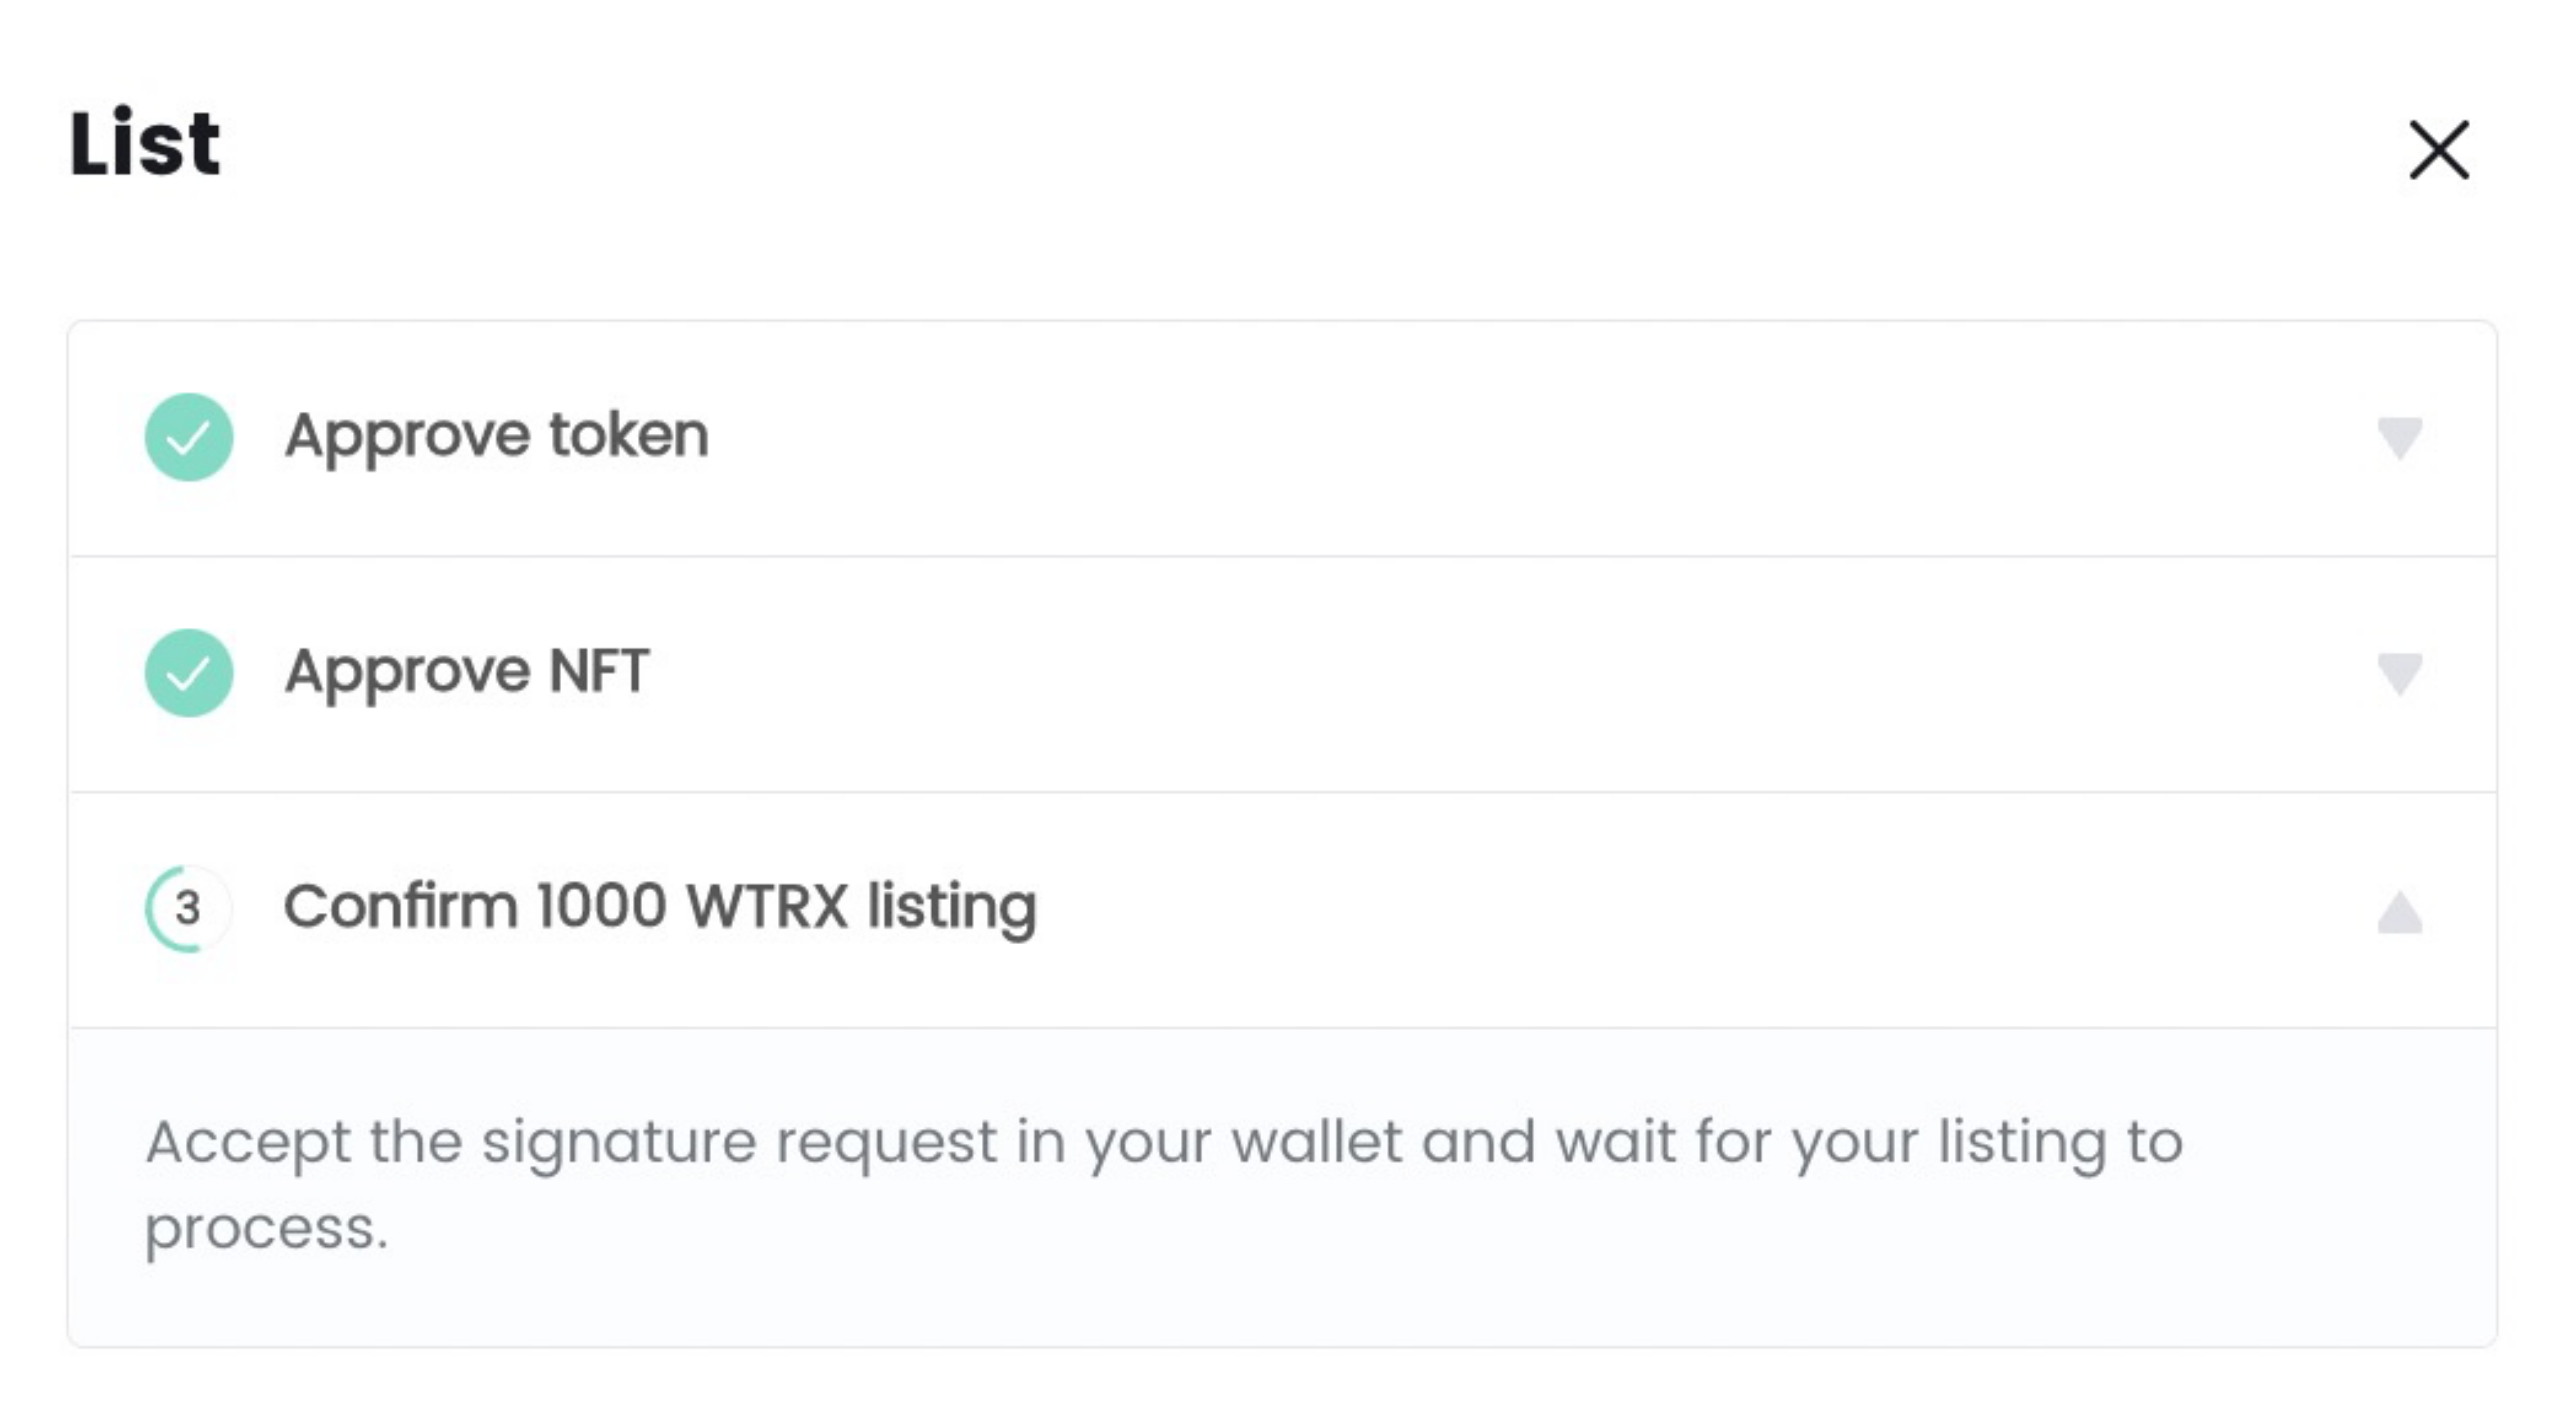Screen dimensions: 2560x1405
Task: Click the number 3 inside the step circle
Action: click(188, 908)
